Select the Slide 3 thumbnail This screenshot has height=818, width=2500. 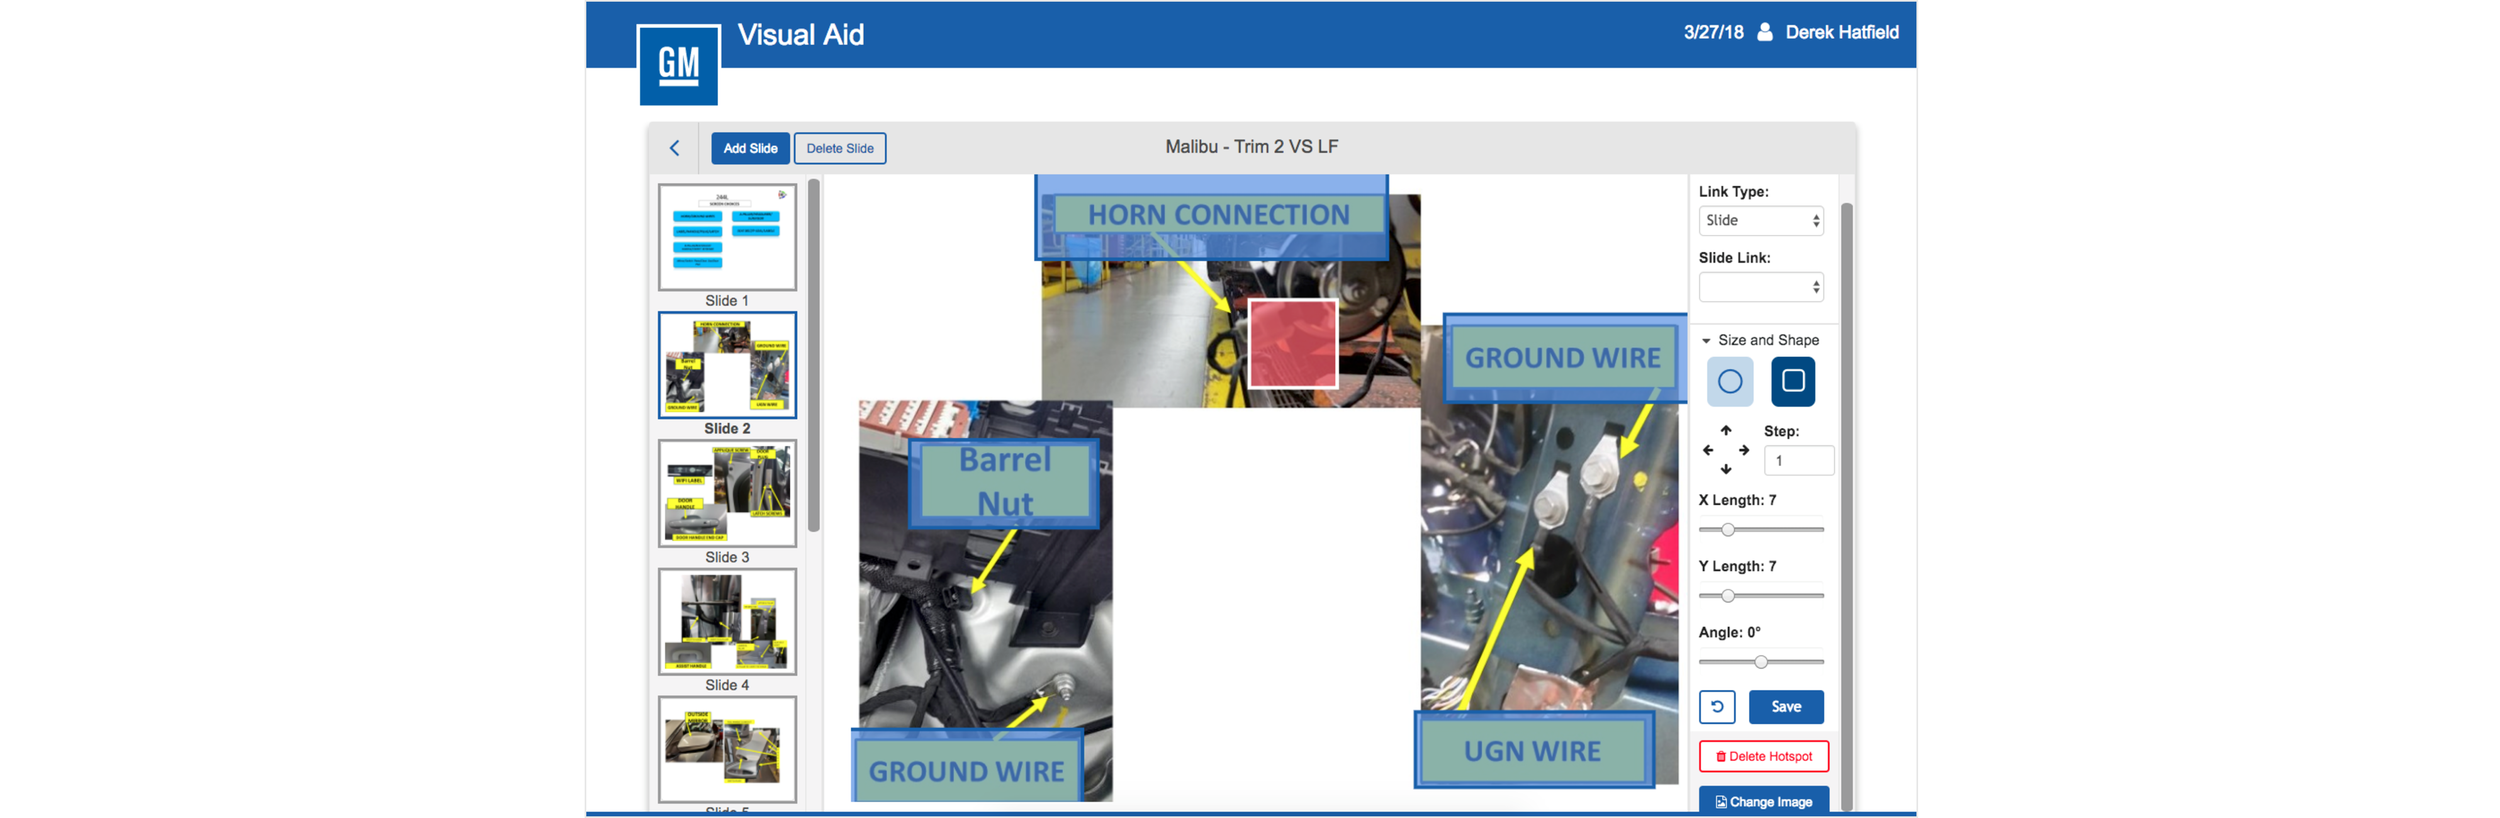(727, 493)
